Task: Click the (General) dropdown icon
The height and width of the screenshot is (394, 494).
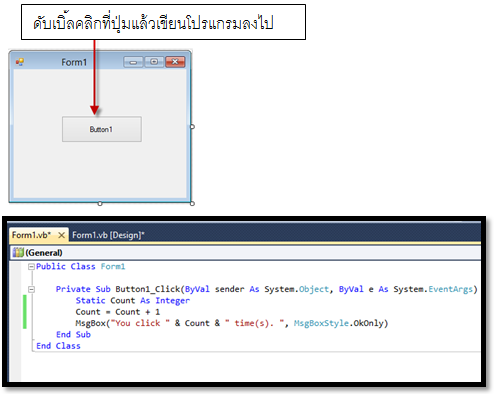Action: point(18,253)
